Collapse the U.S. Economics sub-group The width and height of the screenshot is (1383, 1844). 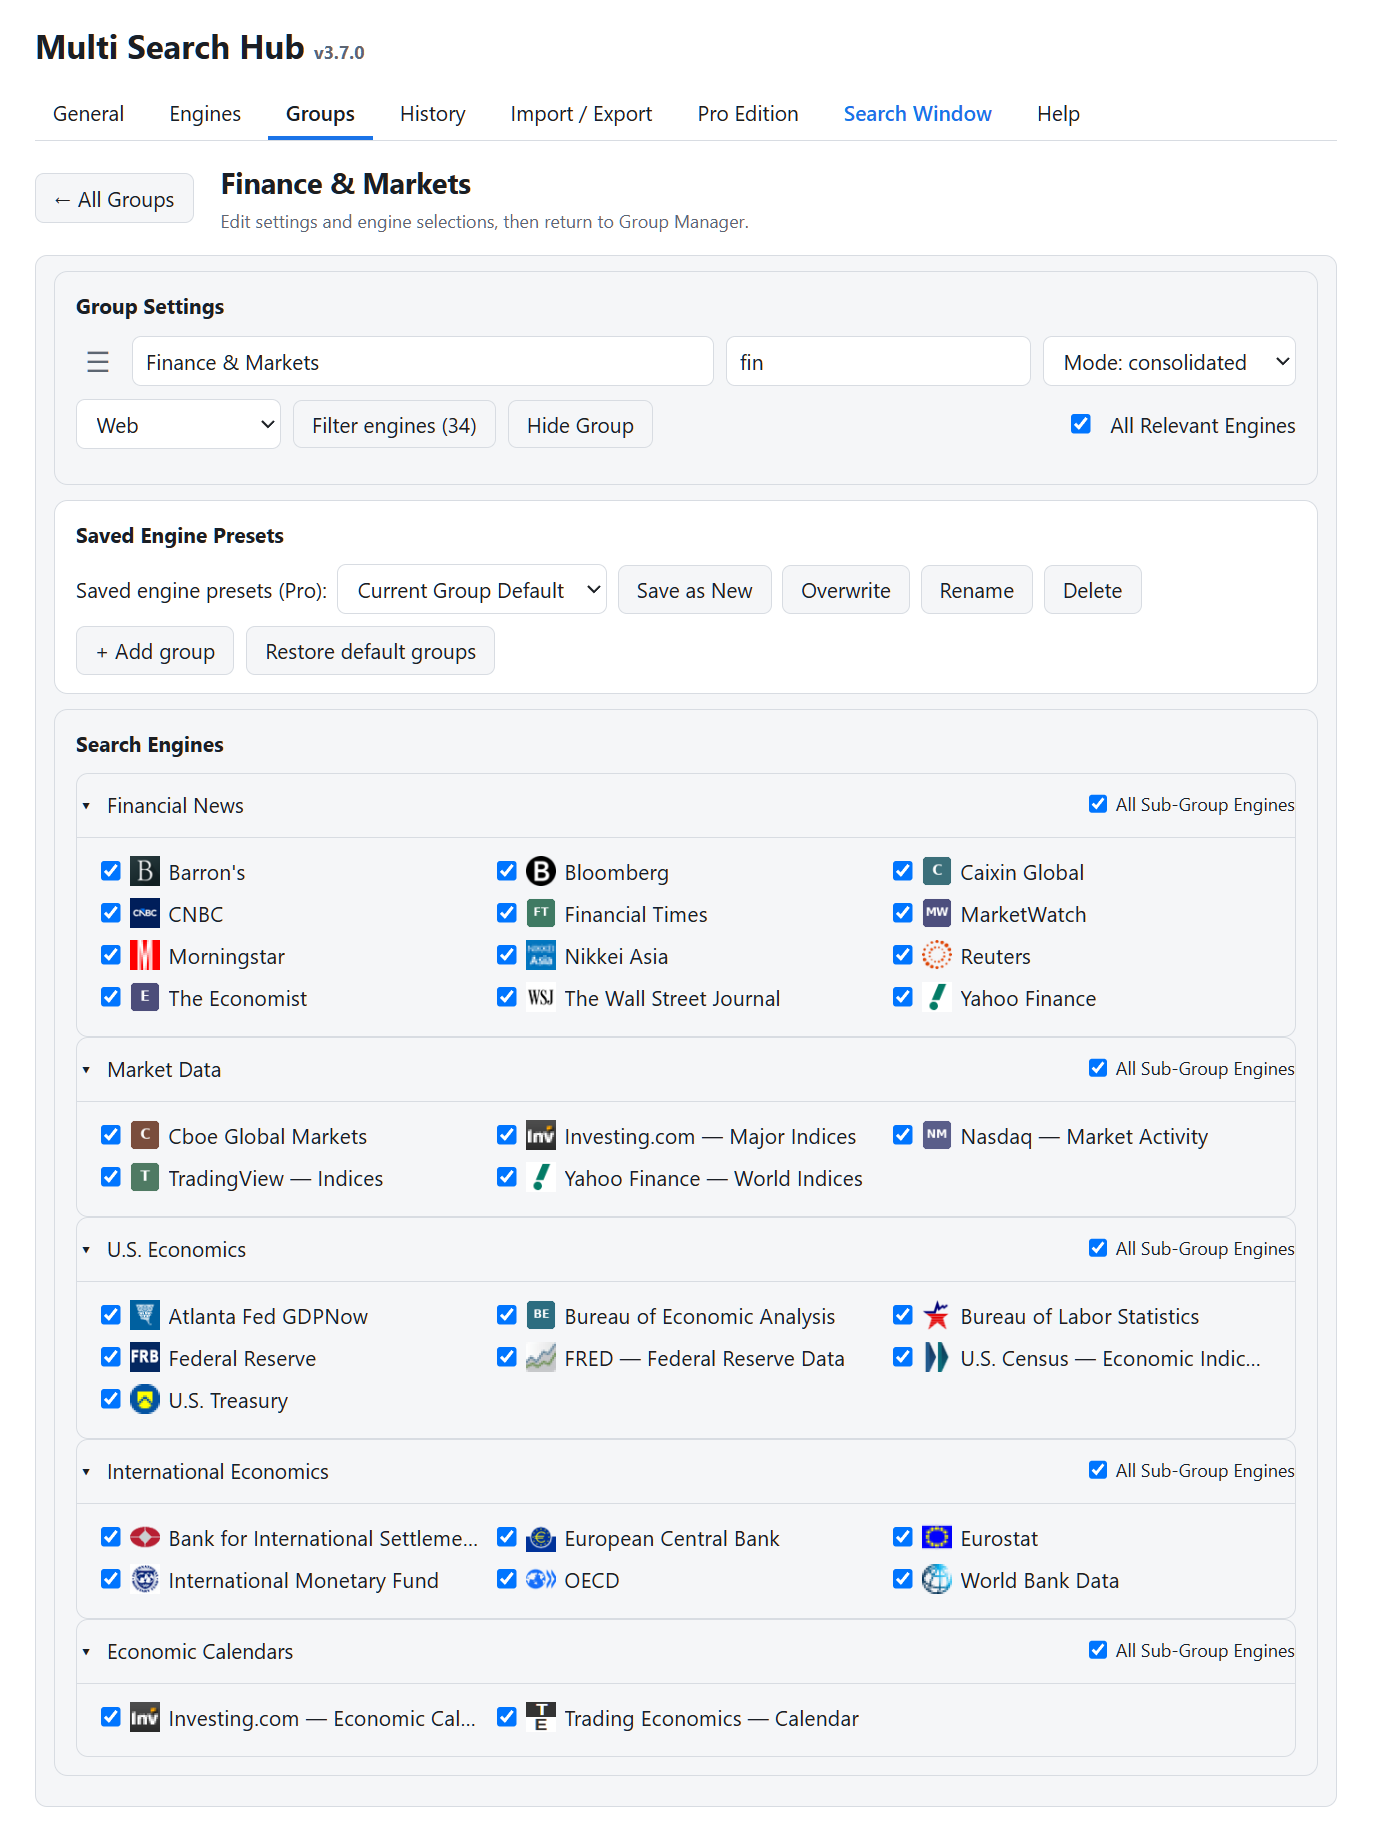click(87, 1250)
